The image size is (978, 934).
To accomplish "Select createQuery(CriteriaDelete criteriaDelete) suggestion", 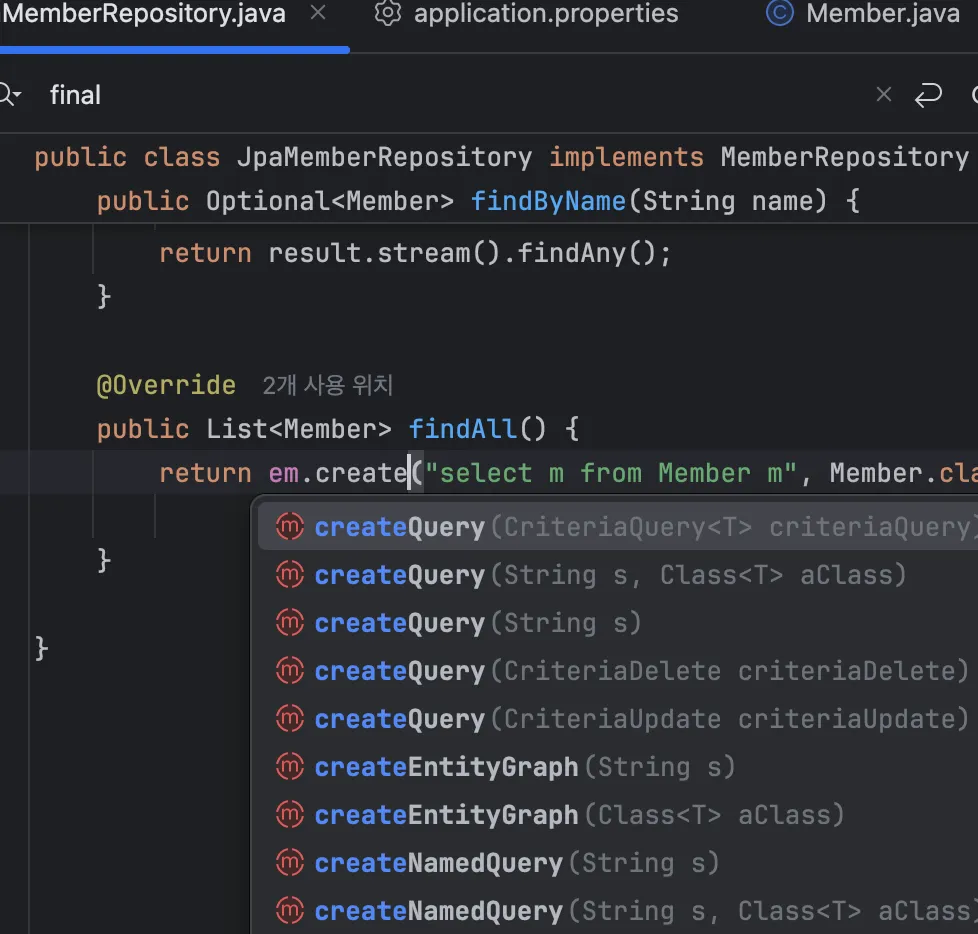I will 618,671.
